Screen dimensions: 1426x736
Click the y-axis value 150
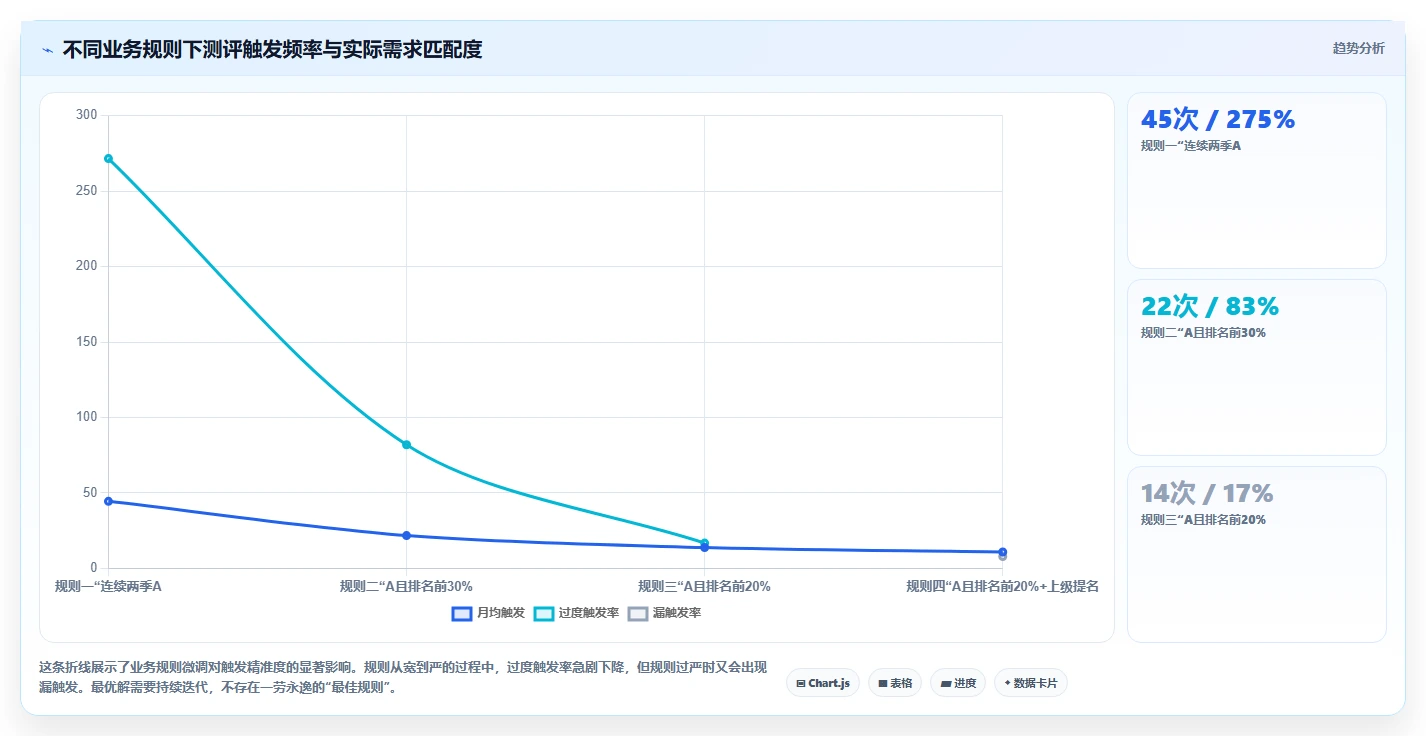click(87, 342)
